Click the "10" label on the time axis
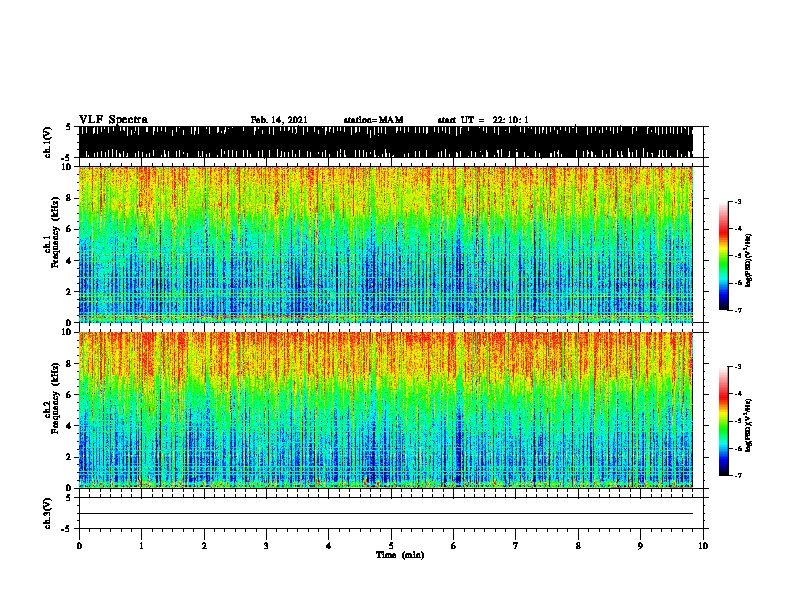The image size is (792, 612). (703, 546)
